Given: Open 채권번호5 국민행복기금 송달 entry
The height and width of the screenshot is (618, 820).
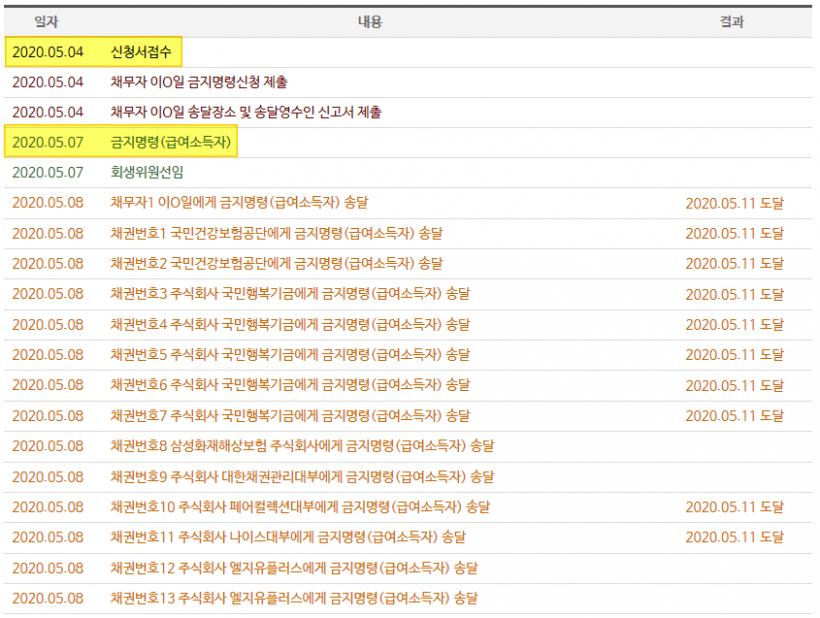Looking at the screenshot, I should point(290,354).
